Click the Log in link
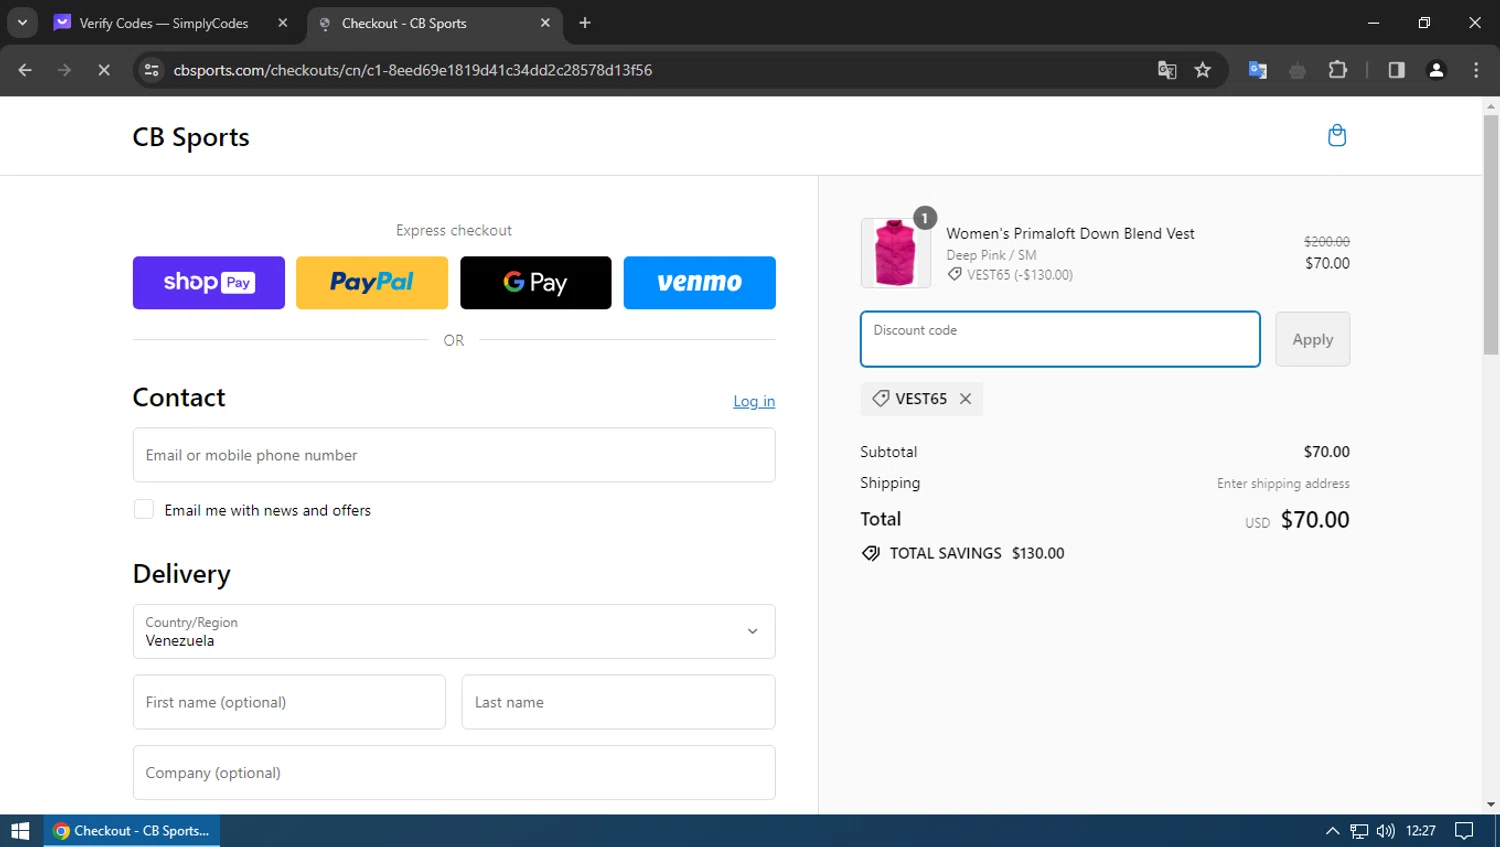 pyautogui.click(x=754, y=401)
